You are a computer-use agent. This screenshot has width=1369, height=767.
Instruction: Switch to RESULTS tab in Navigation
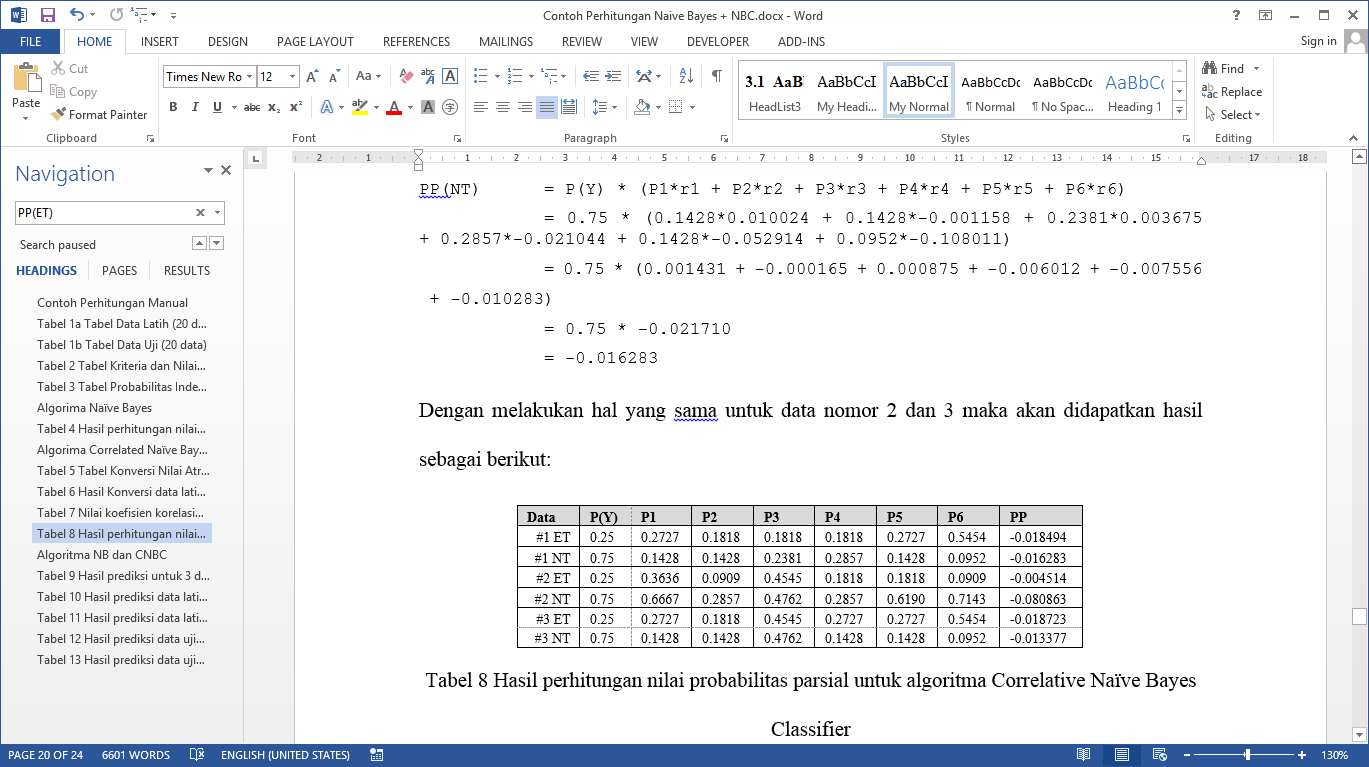coord(187,270)
